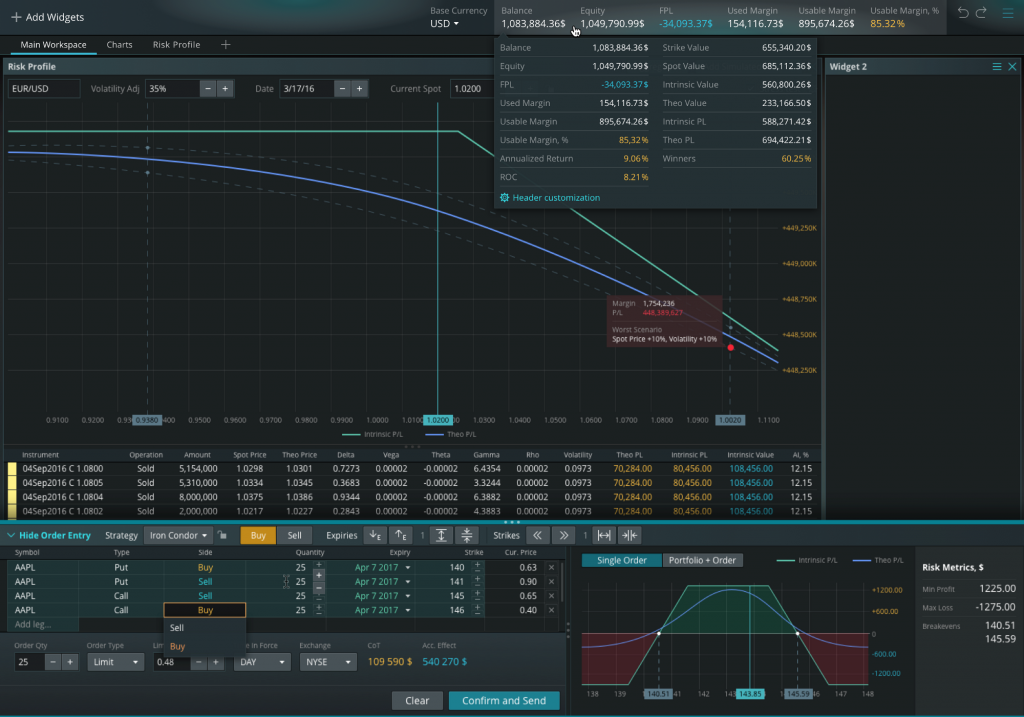Switch to the Charts tab
Viewport: 1024px width, 717px height.
click(121, 44)
